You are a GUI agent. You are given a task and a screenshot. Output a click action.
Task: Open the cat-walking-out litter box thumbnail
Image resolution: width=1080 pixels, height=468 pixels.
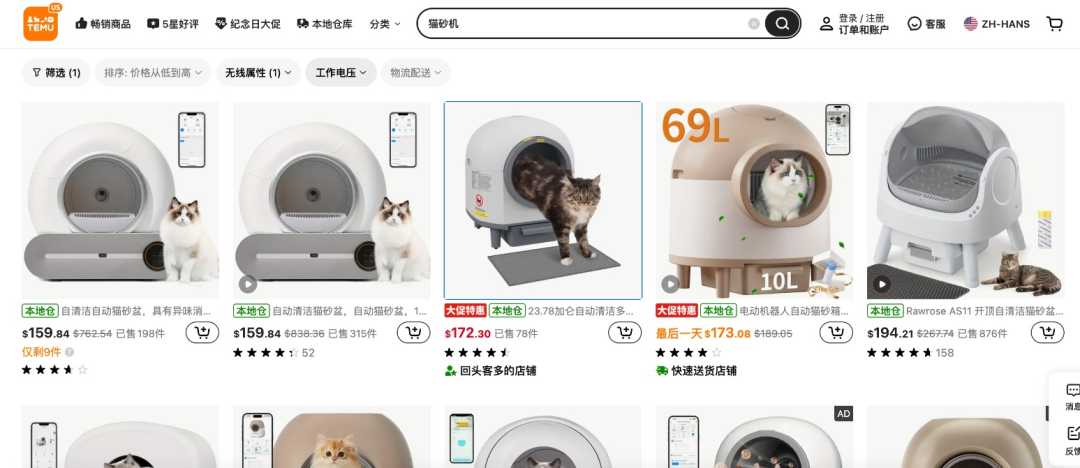click(x=543, y=201)
